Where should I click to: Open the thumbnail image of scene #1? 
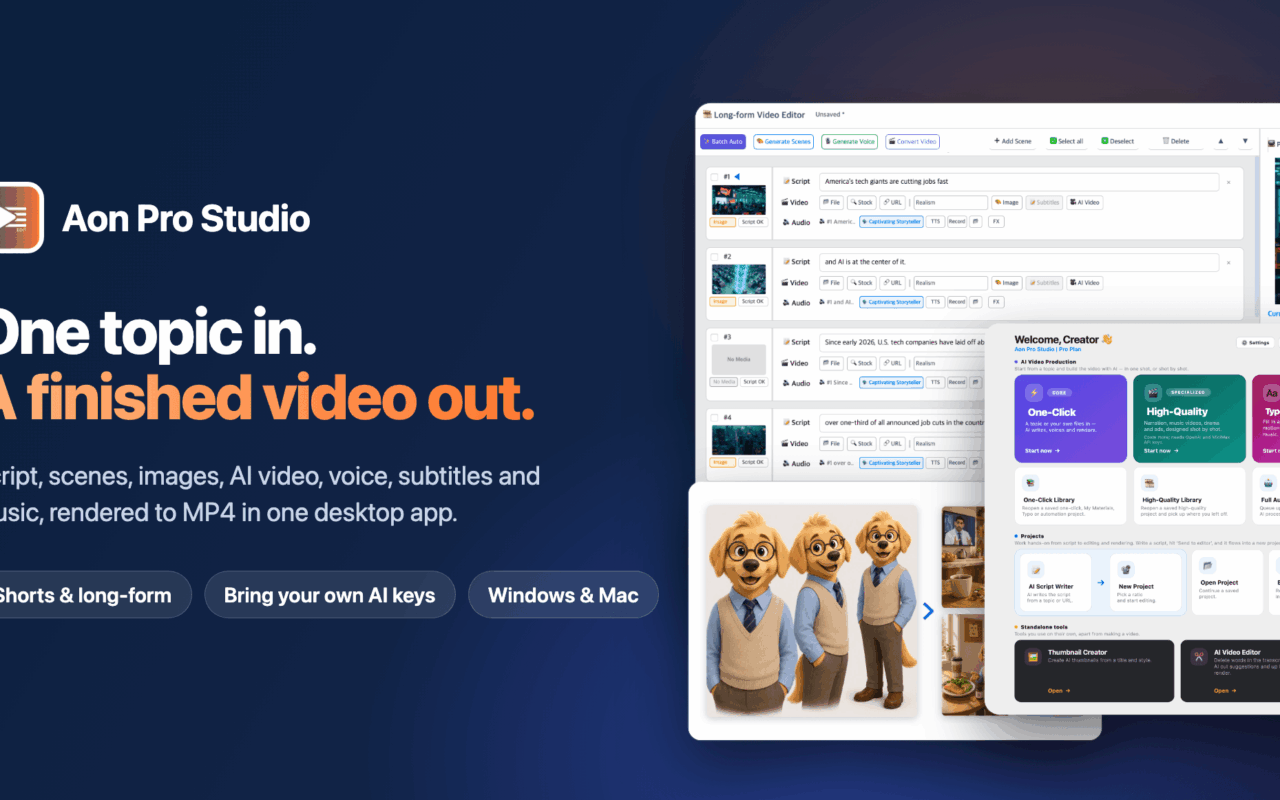pos(738,199)
